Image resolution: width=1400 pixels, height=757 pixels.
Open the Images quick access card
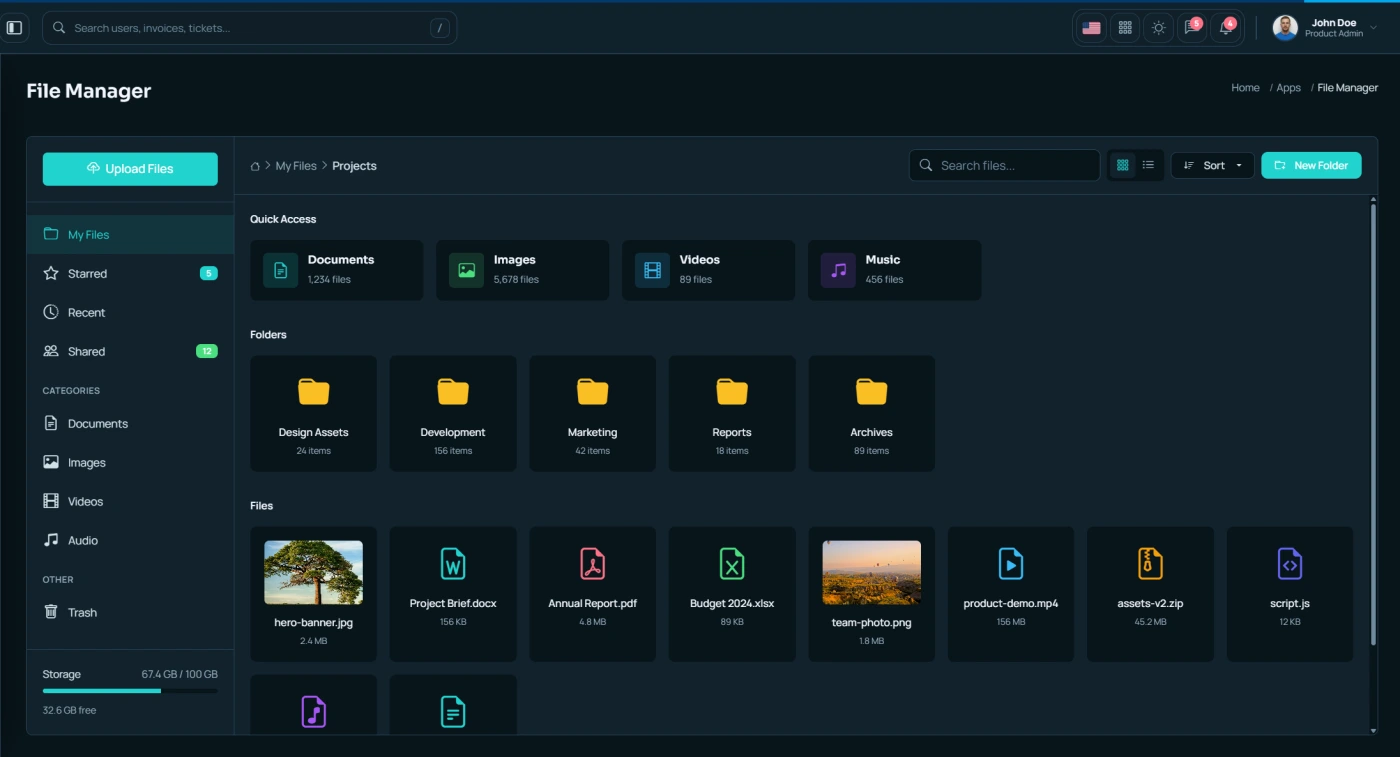[x=522, y=270]
